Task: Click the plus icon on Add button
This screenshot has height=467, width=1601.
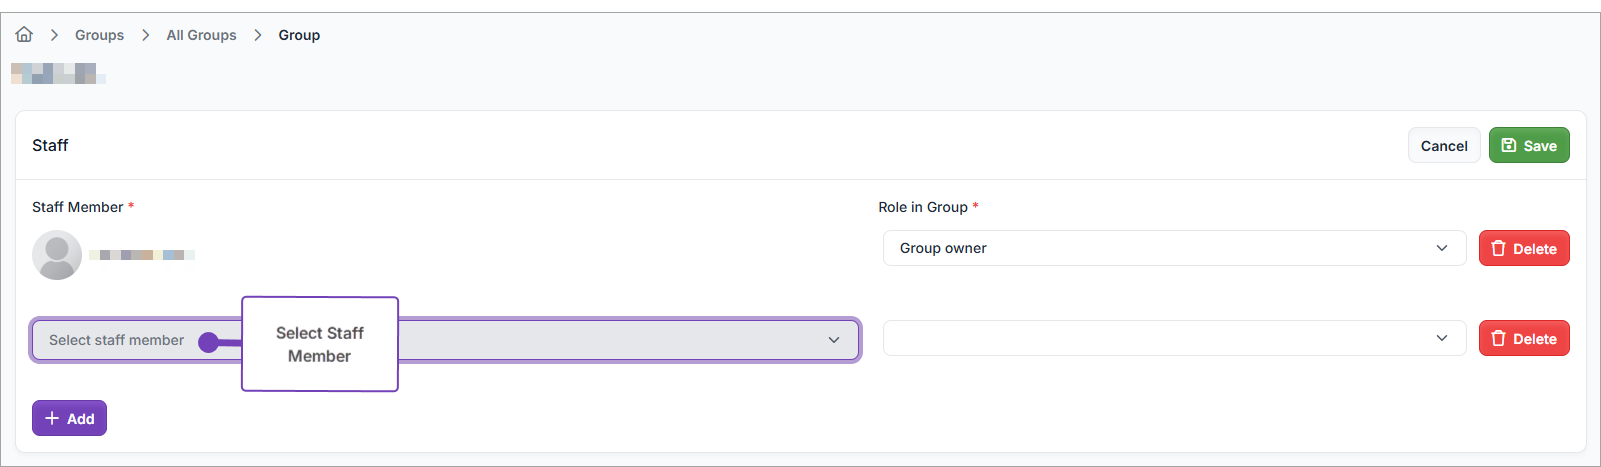Action: (x=52, y=418)
